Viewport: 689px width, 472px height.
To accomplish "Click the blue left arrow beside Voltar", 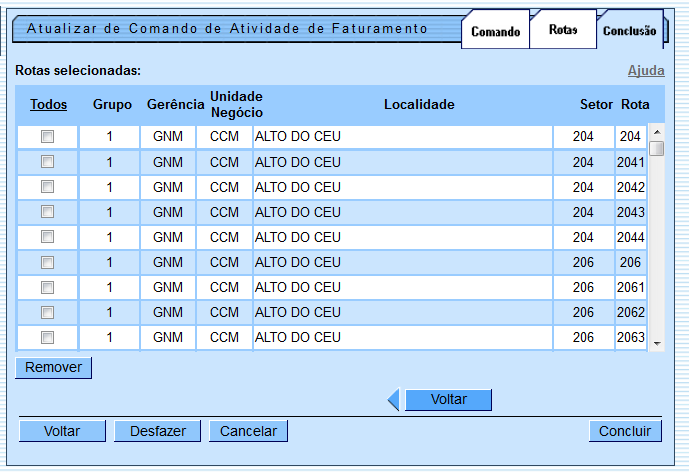I will click(394, 400).
